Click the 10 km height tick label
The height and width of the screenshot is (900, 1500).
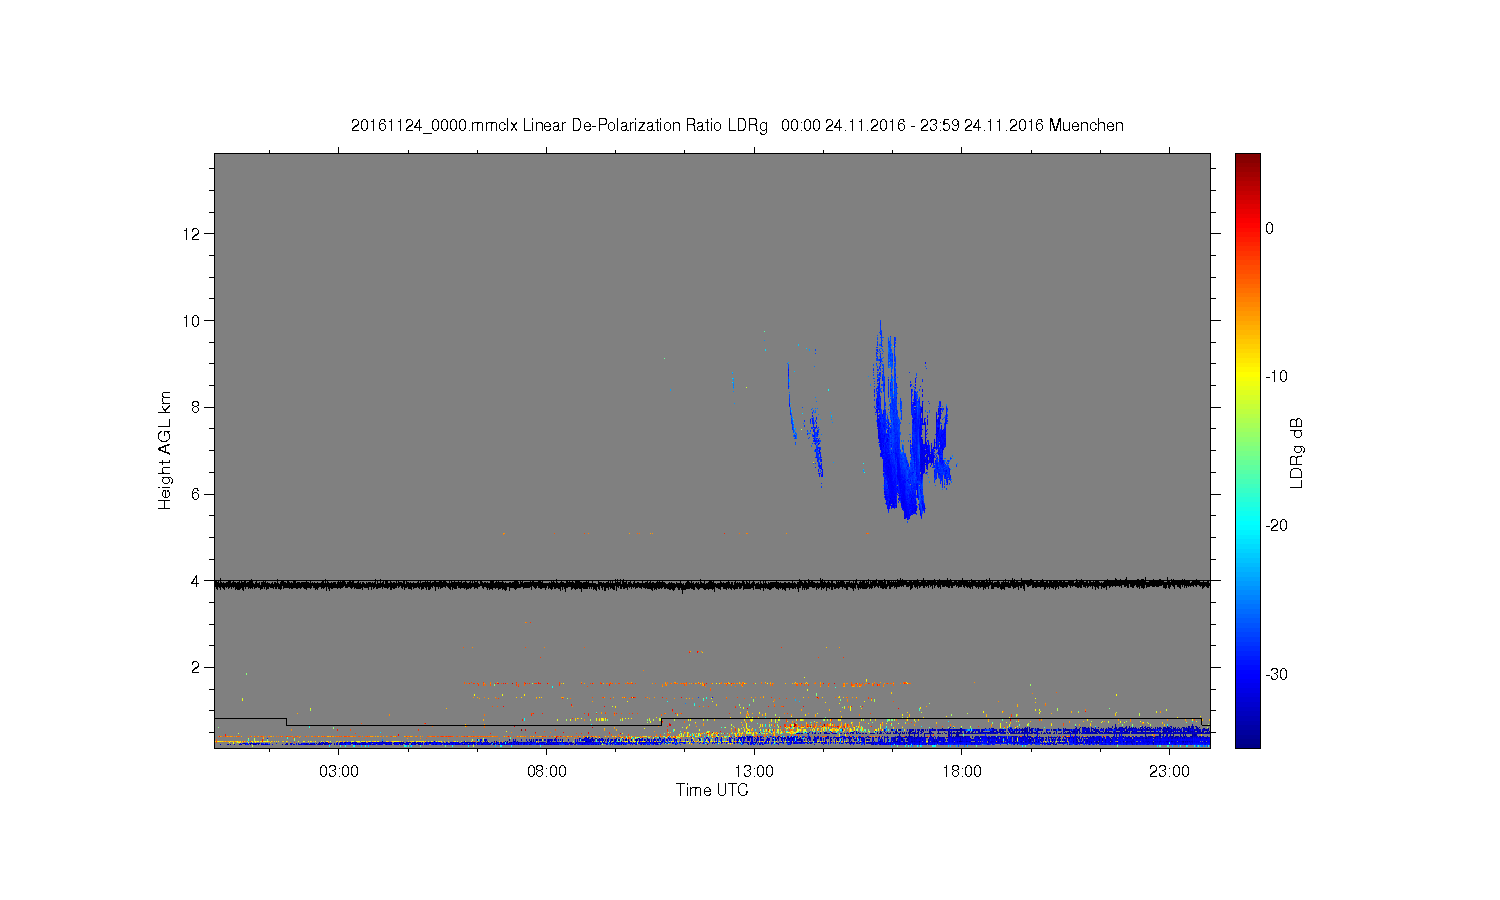[192, 321]
